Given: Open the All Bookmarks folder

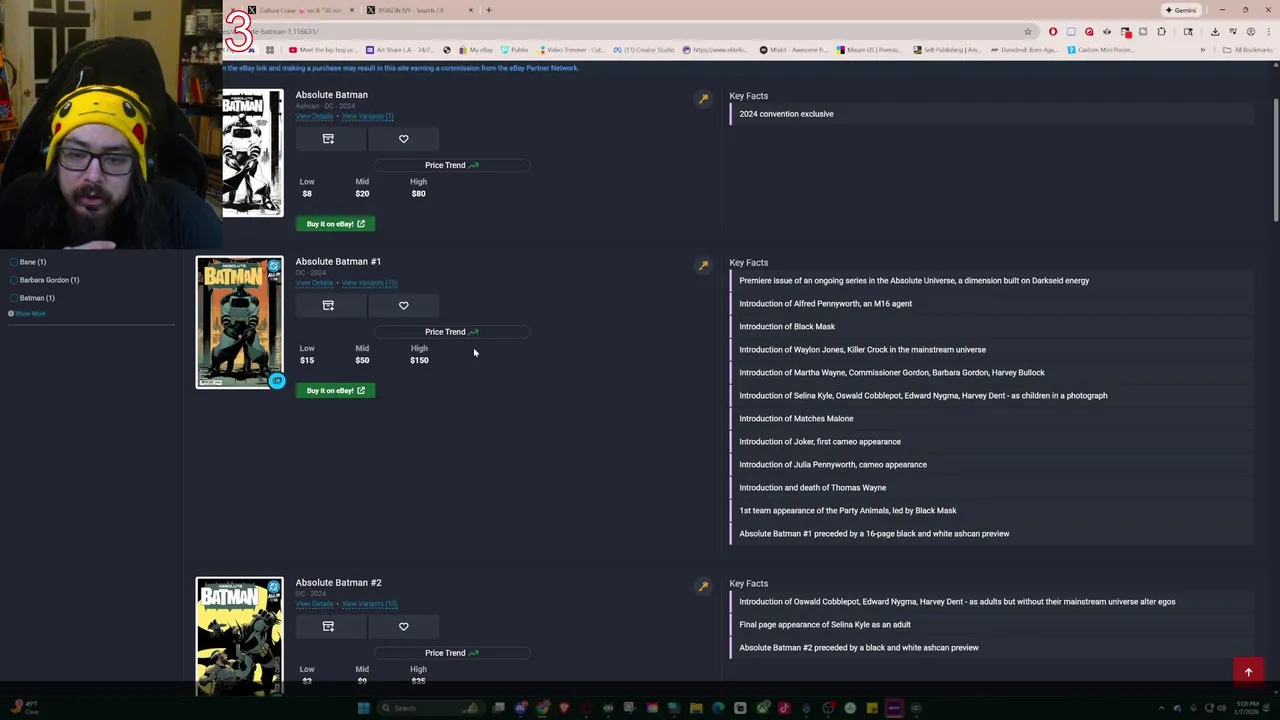Looking at the screenshot, I should pos(1247,50).
